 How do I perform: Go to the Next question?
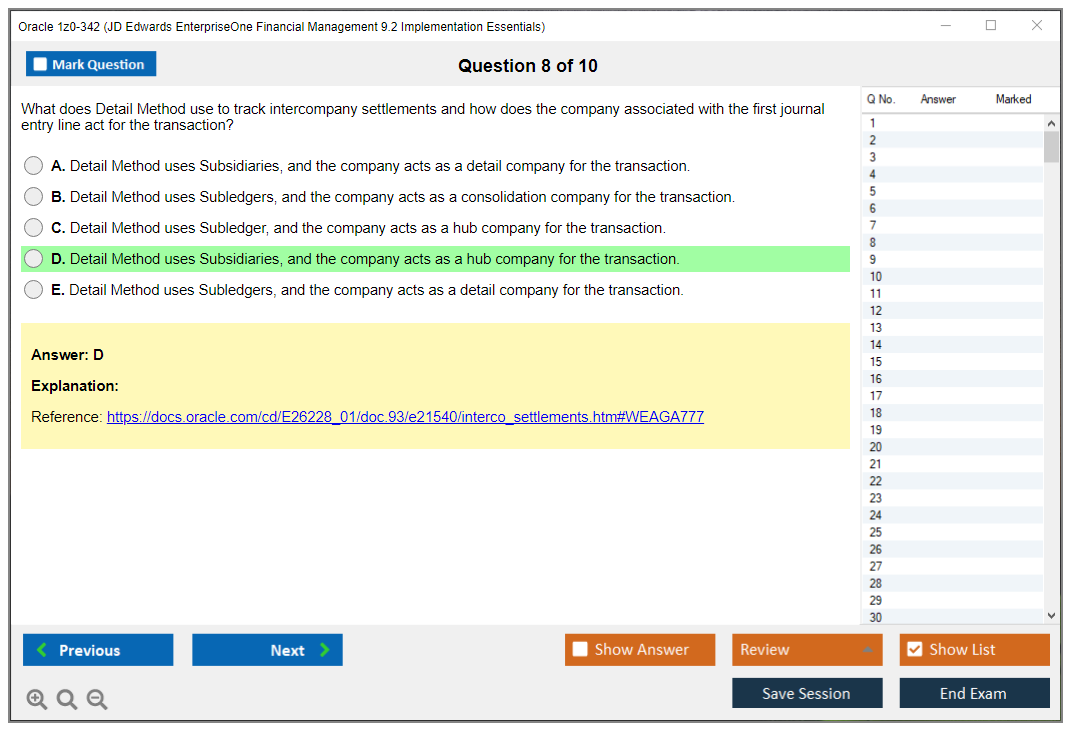tap(267, 650)
